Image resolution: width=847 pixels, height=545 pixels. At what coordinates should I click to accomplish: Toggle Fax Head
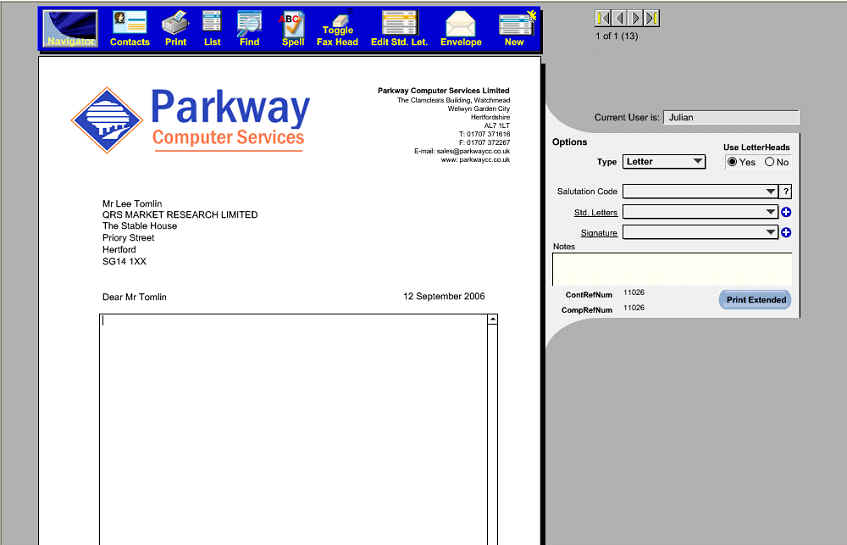pyautogui.click(x=337, y=29)
